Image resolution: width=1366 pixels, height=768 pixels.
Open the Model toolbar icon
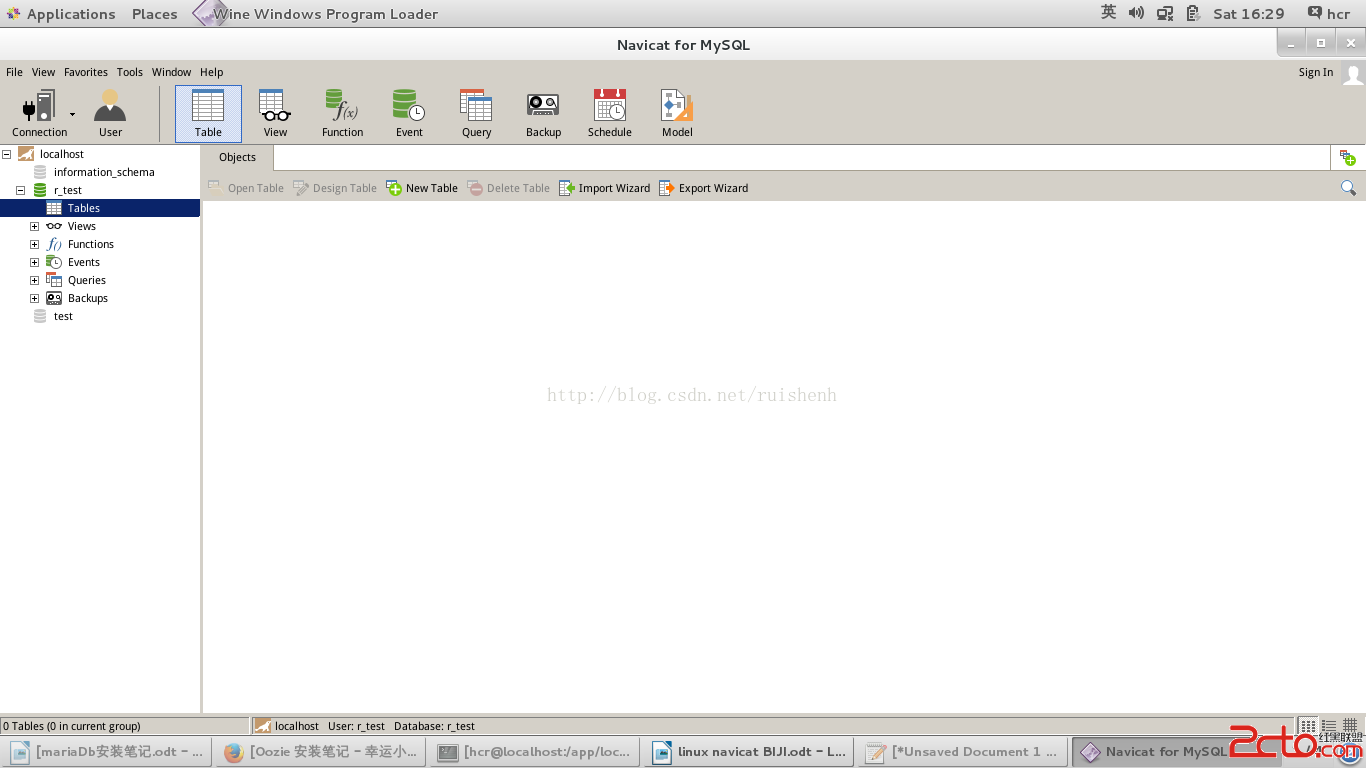677,113
